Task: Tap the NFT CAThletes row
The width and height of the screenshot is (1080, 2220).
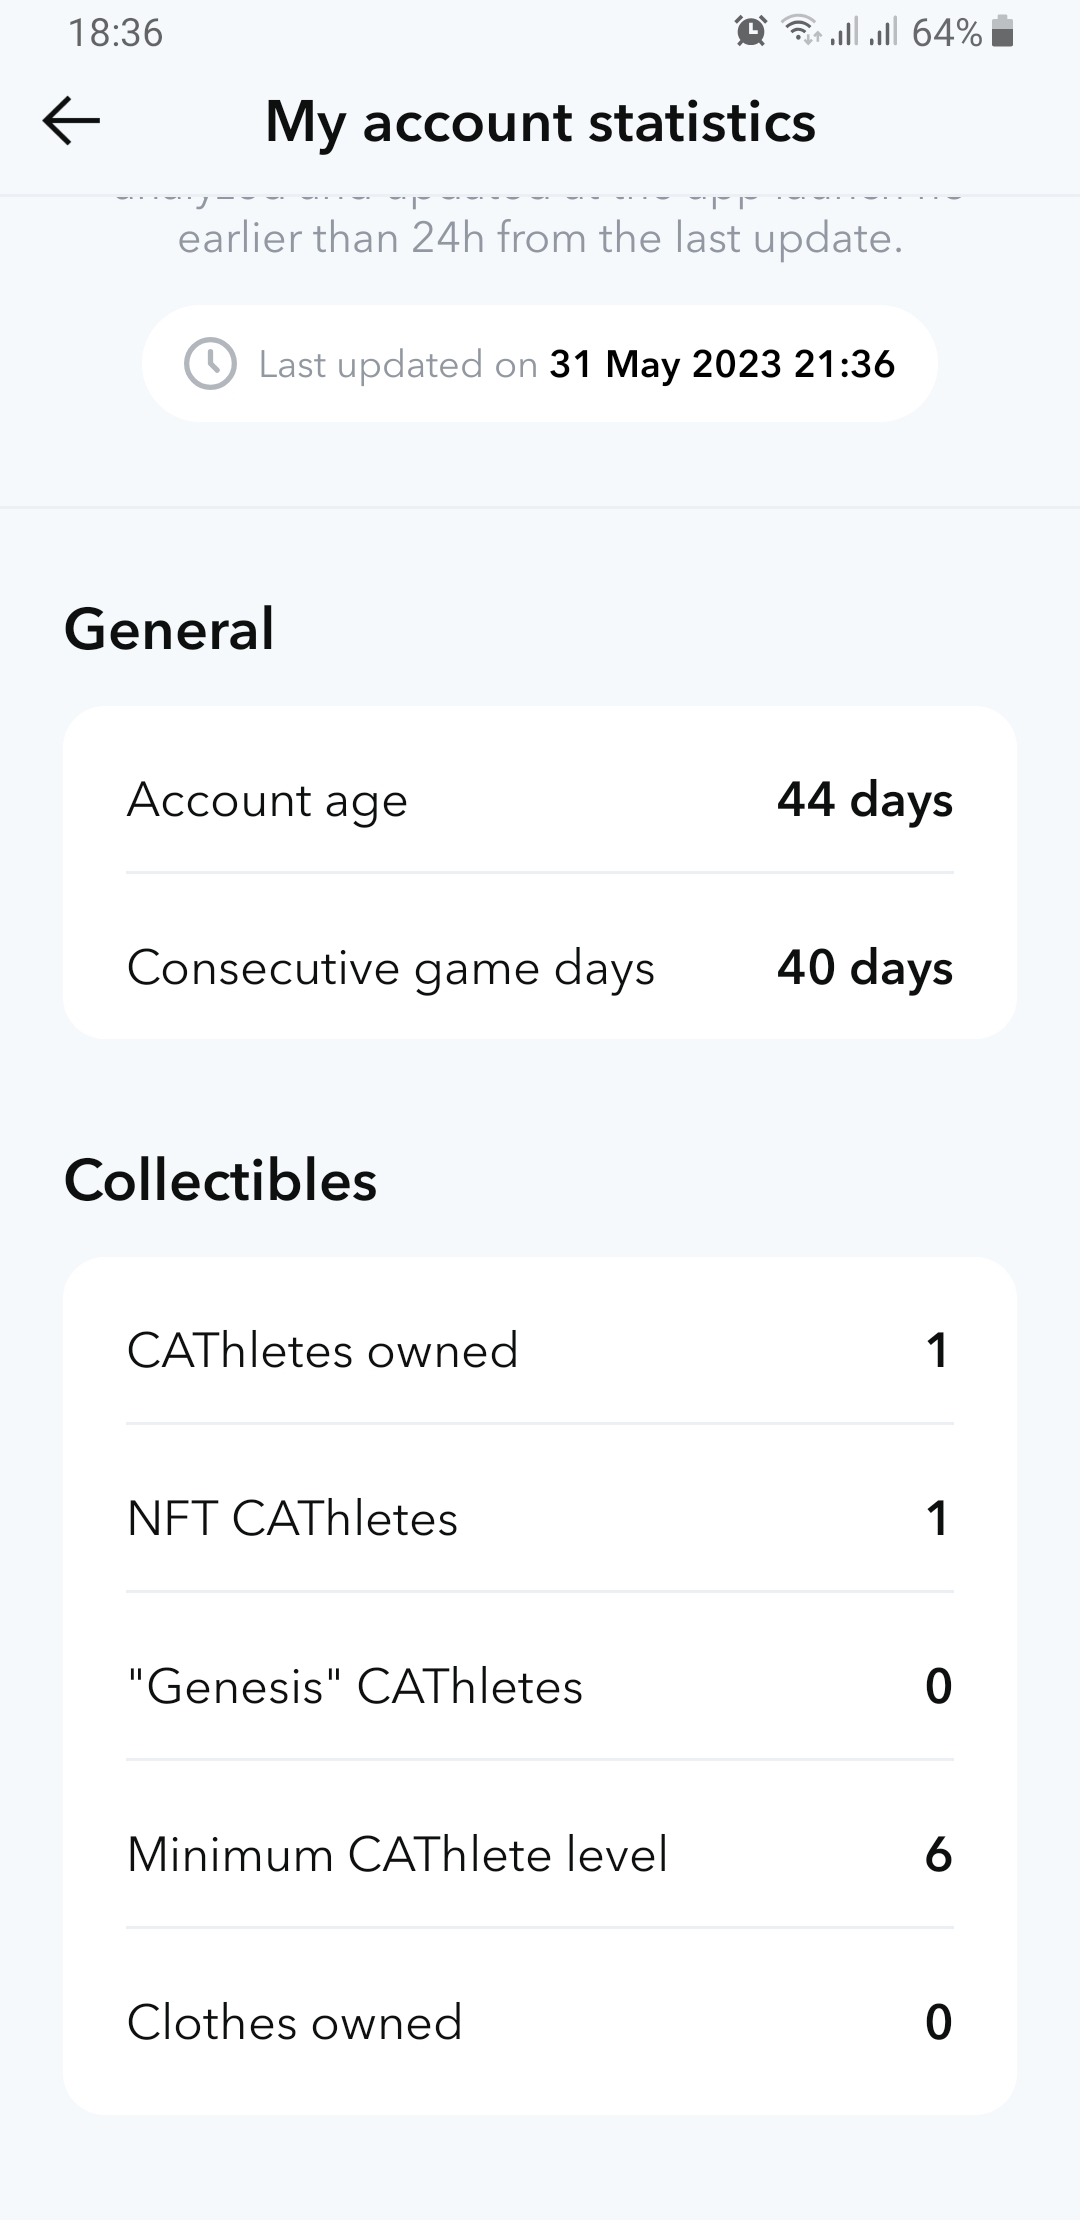Action: pos(540,1518)
